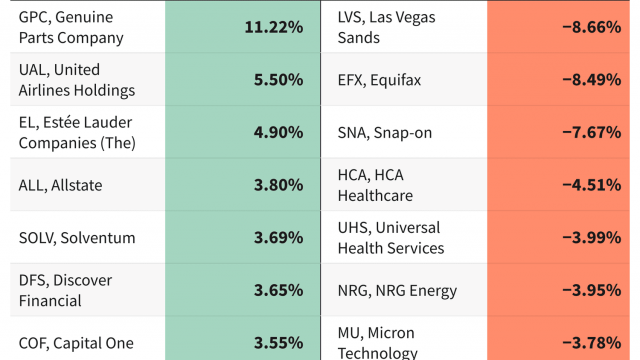Image resolution: width=640 pixels, height=360 pixels.
Task: Click the 4.90% gain value
Action: (x=278, y=132)
